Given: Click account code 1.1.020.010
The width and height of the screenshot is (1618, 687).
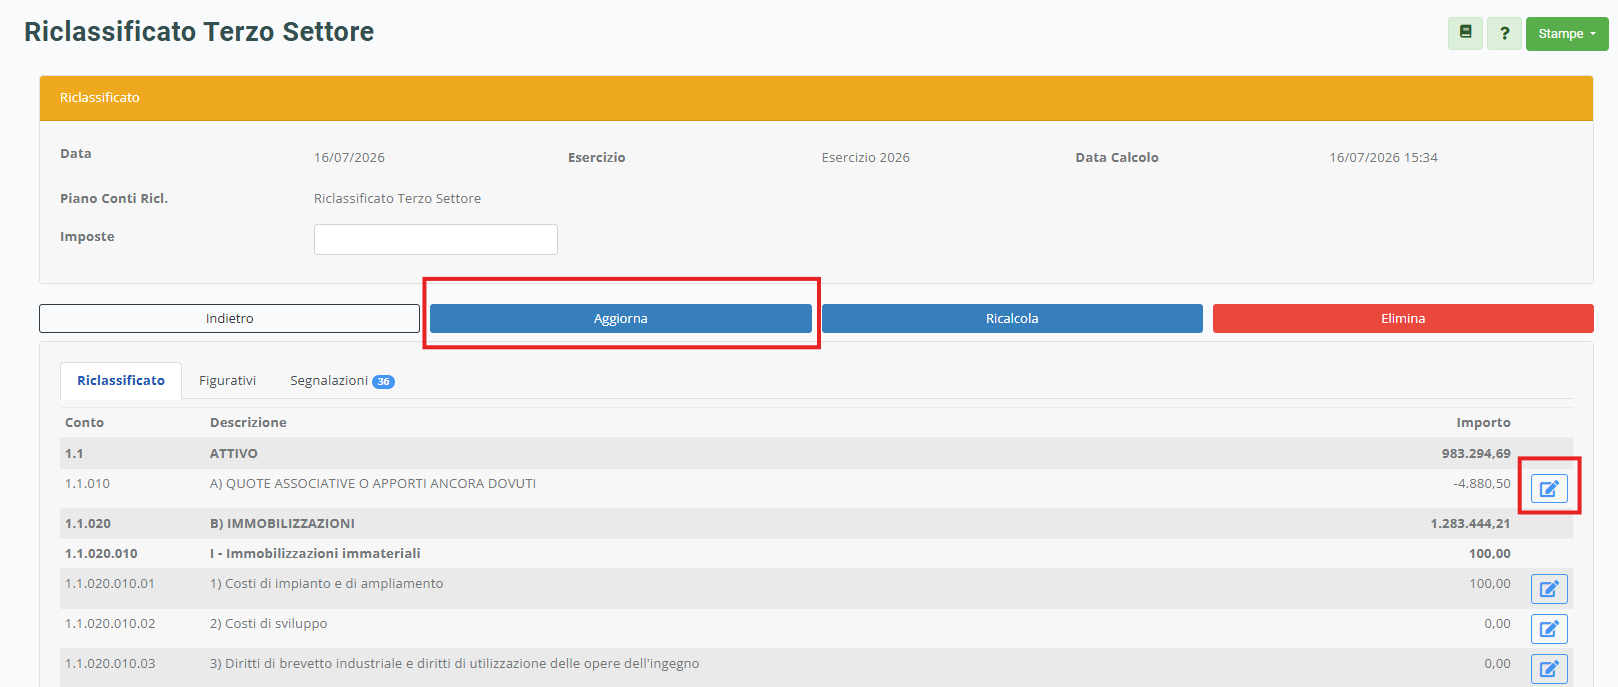Looking at the screenshot, I should pyautogui.click(x=101, y=554).
